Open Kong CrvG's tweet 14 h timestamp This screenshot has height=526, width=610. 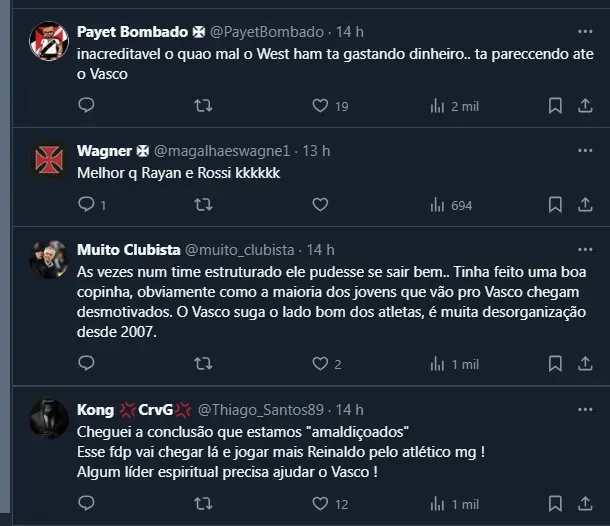(350, 409)
